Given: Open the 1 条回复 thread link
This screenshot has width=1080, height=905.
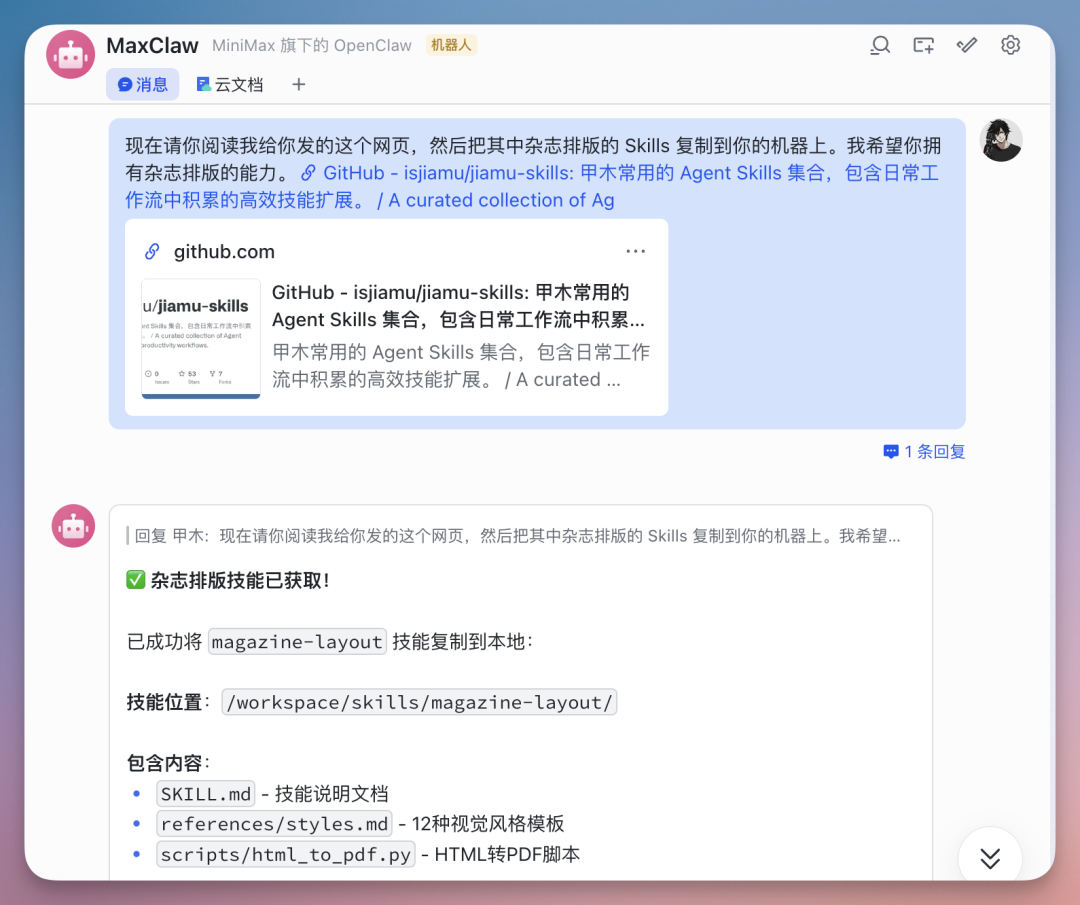Looking at the screenshot, I should 923,451.
